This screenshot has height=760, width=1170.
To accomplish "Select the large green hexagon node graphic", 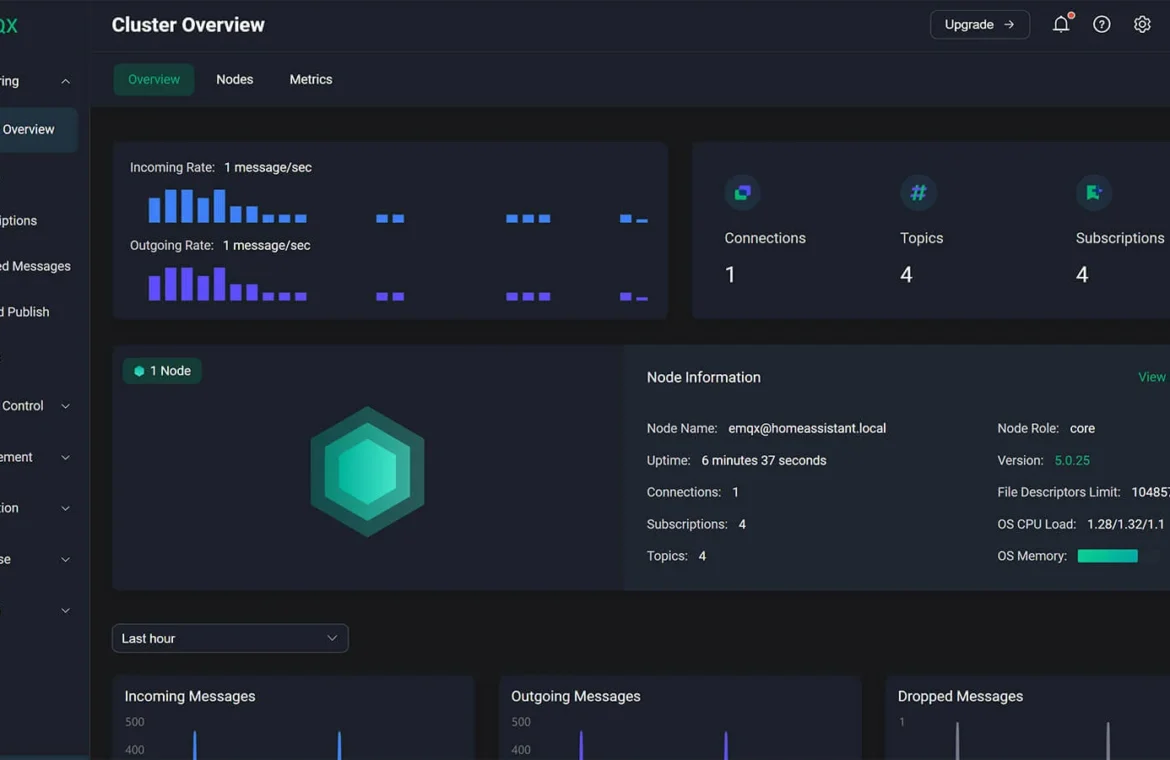I will pos(367,471).
